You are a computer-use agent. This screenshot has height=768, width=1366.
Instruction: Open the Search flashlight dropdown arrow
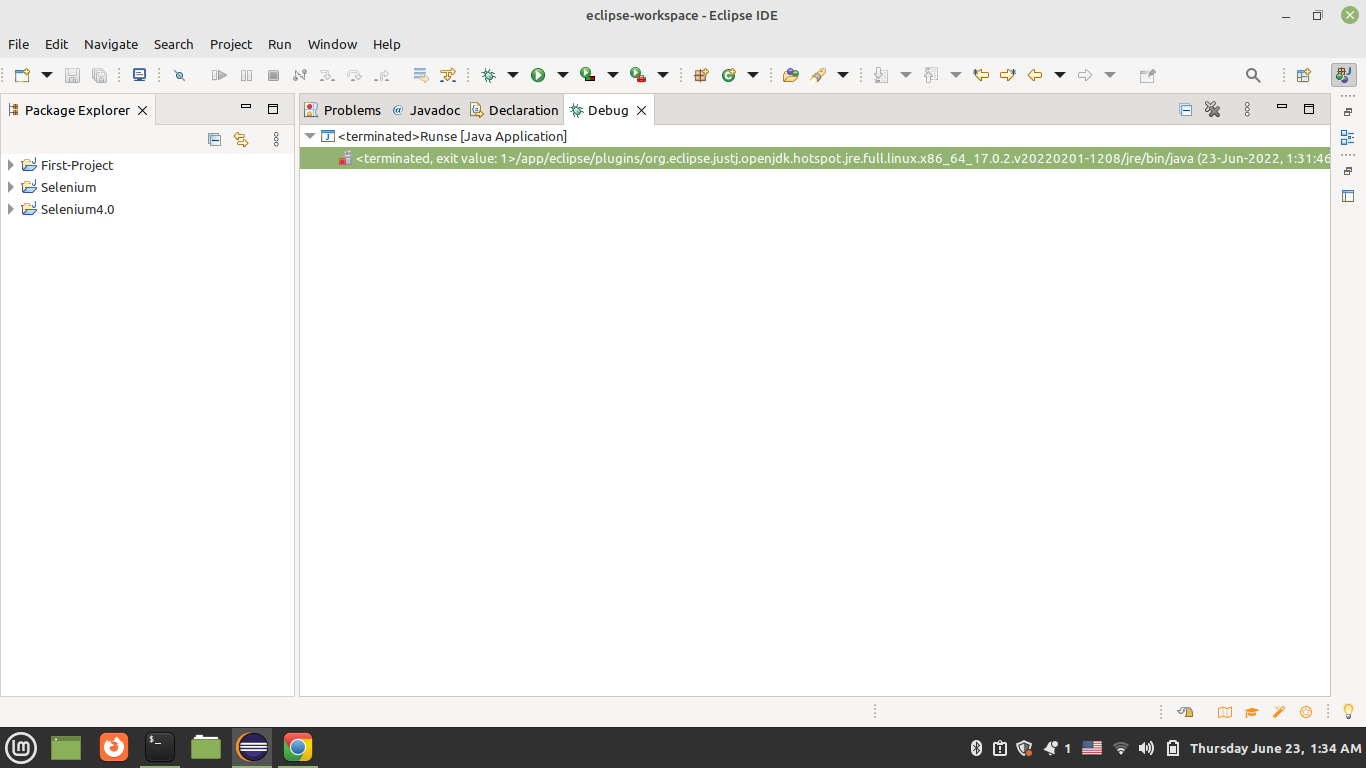point(843,75)
